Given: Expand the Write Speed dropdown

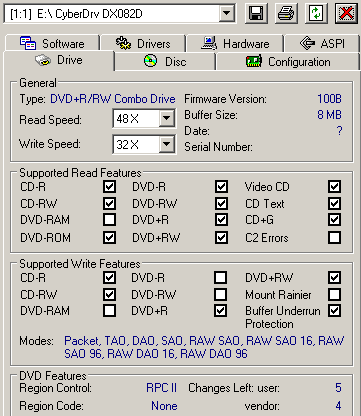Looking at the screenshot, I should click(x=166, y=144).
